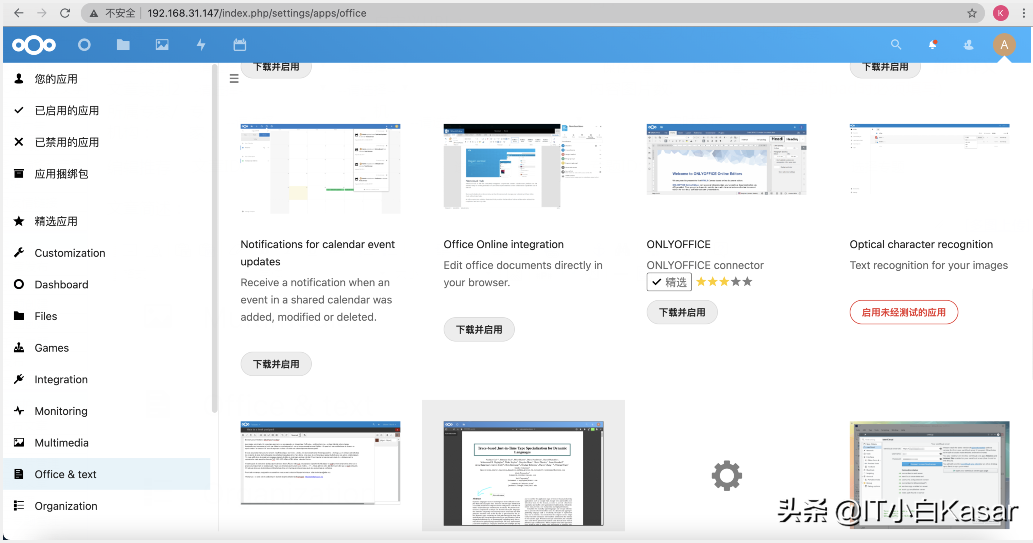This screenshot has height=543, width=1033.
Task: Open Multimedia category
Action: coord(107,443)
